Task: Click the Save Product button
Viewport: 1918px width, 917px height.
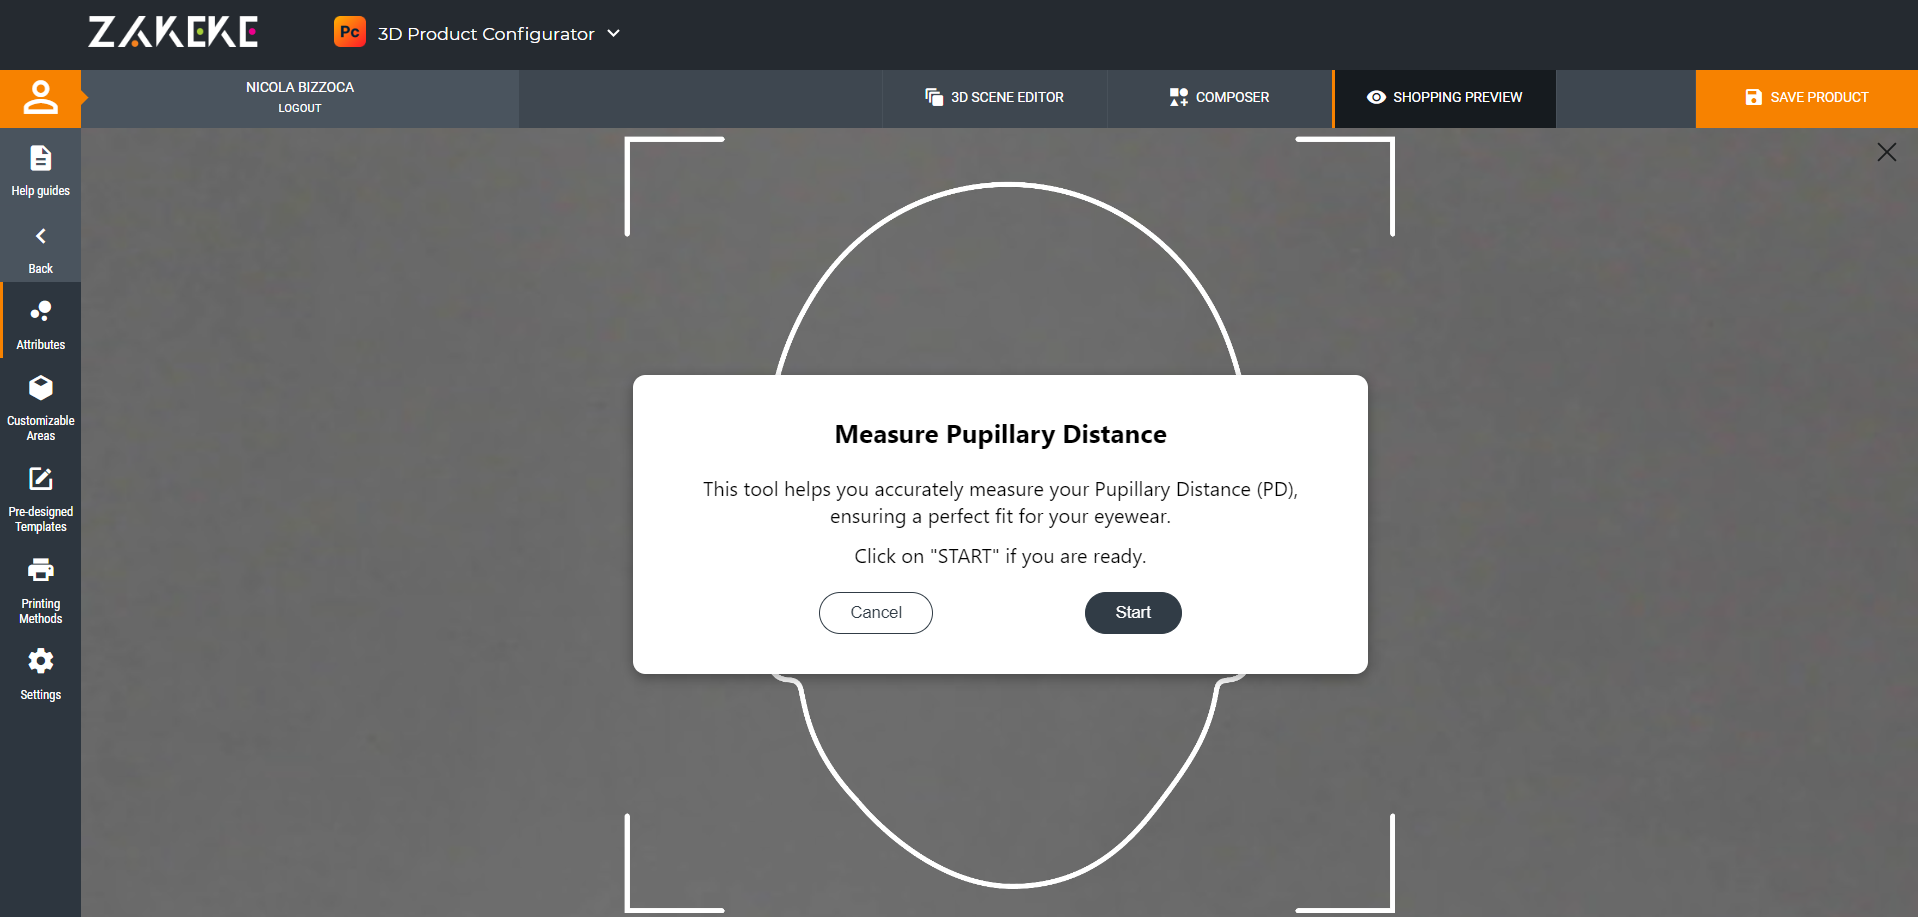Action: click(1806, 98)
